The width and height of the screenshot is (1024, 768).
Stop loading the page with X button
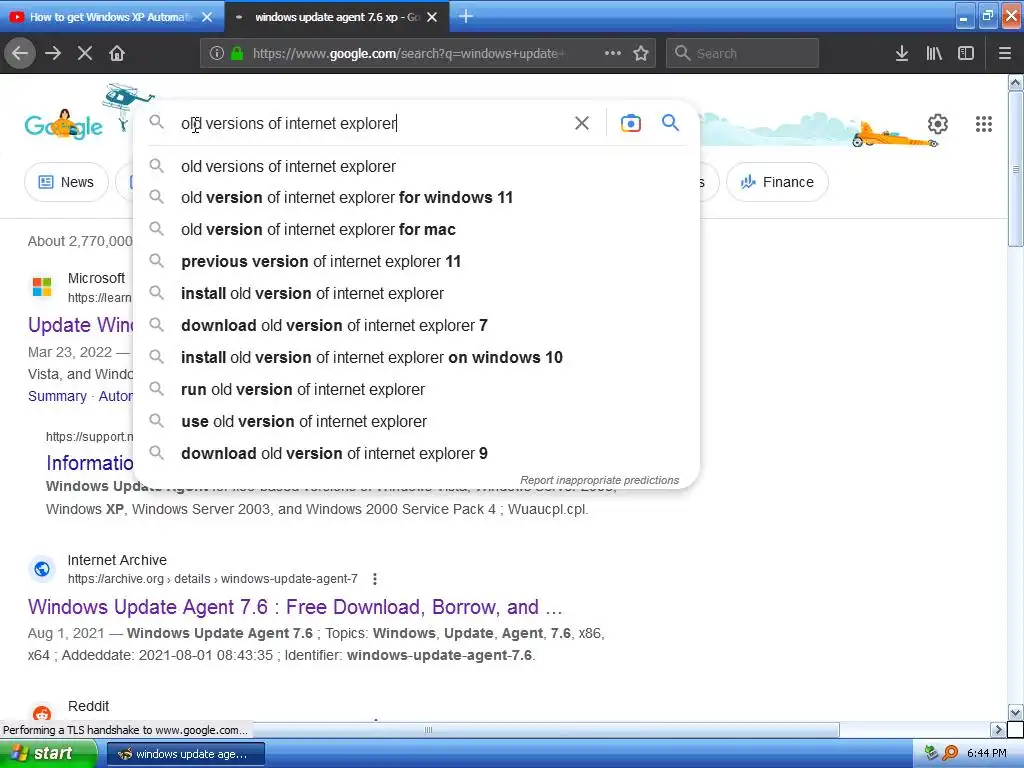tap(85, 53)
